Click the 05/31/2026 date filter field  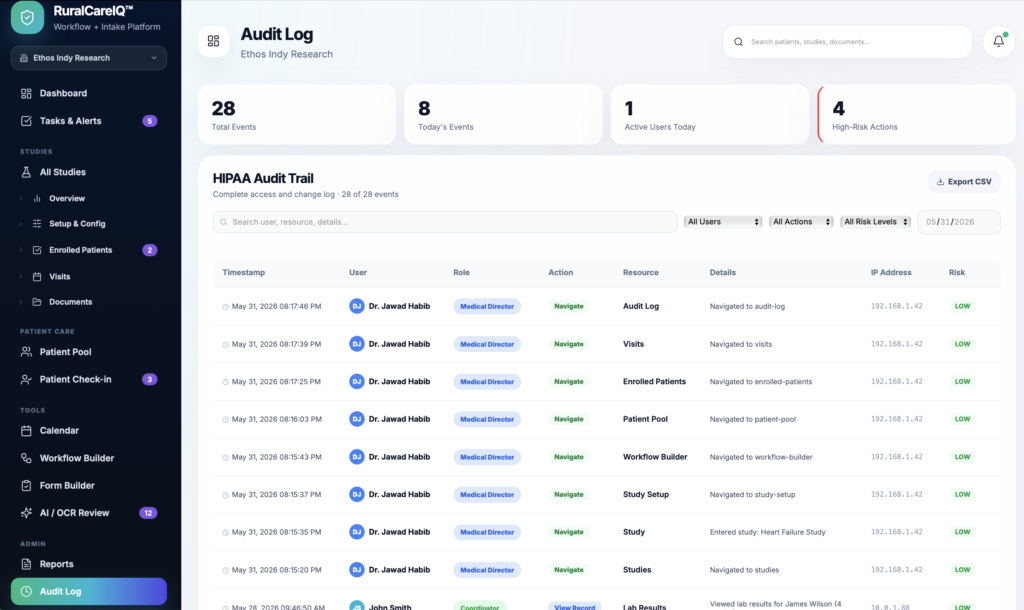coord(959,222)
